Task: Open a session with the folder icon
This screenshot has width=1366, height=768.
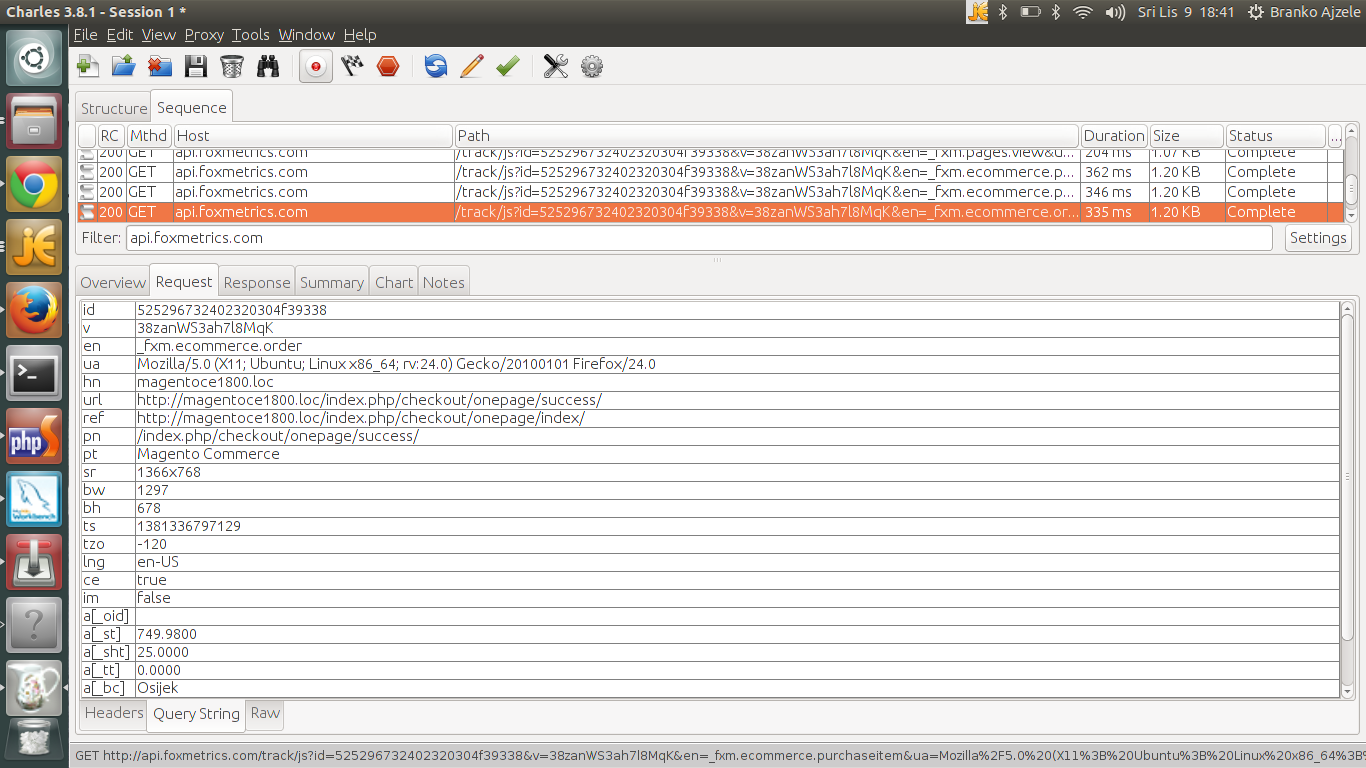Action: tap(124, 67)
